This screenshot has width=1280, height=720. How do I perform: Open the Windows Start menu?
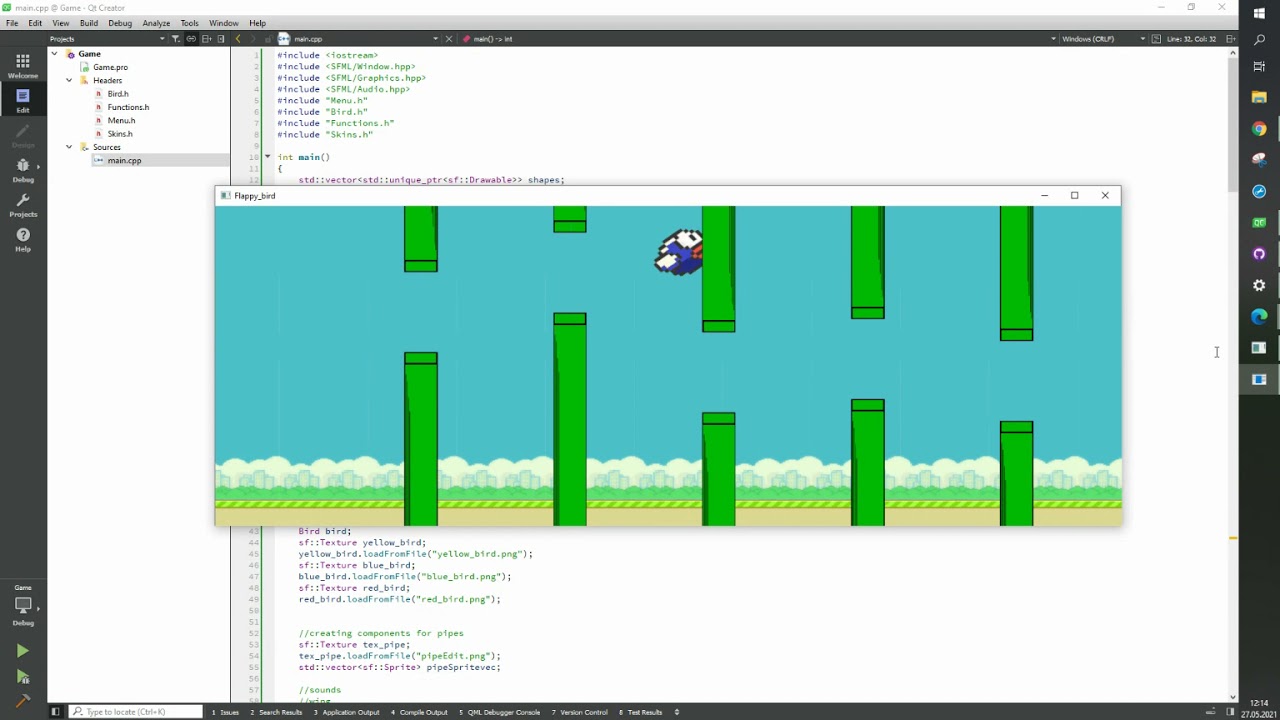coord(1259,12)
